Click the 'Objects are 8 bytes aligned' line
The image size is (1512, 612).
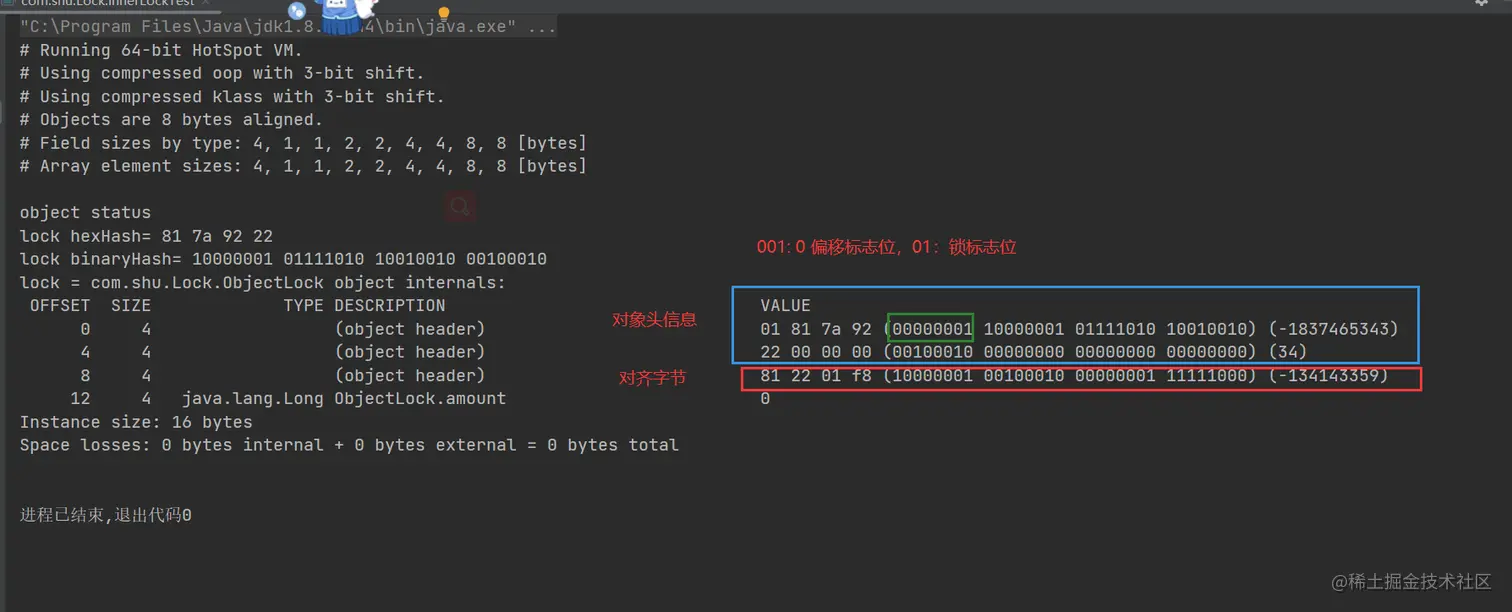171,120
